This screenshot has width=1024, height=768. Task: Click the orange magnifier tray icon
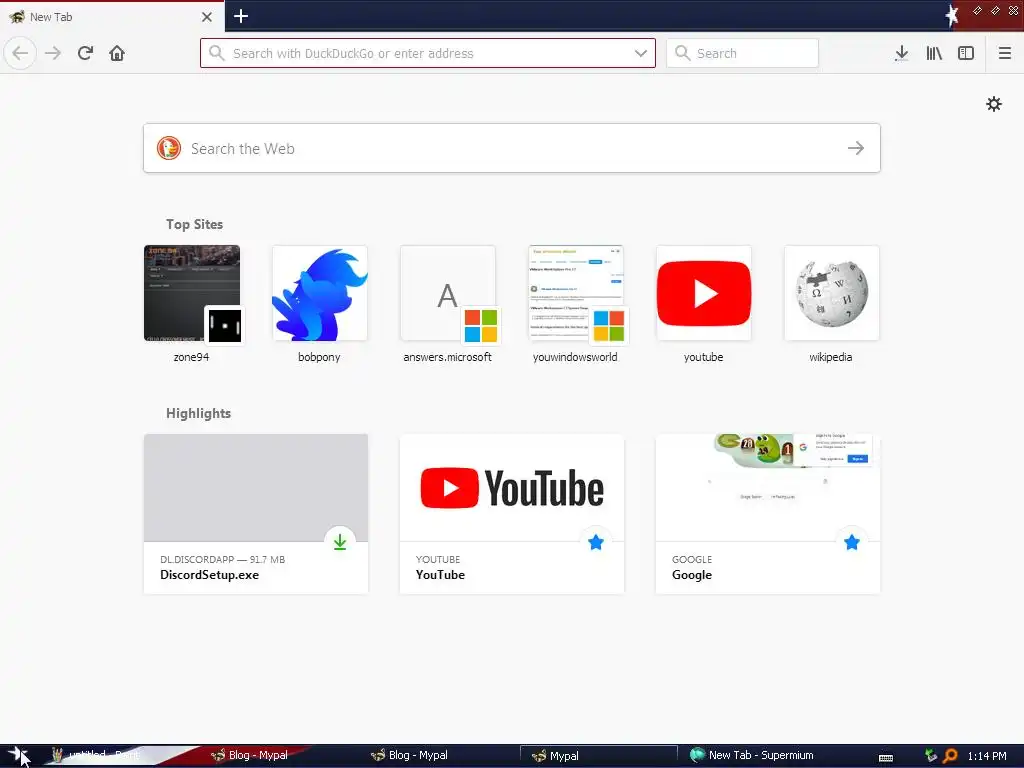tap(951, 756)
